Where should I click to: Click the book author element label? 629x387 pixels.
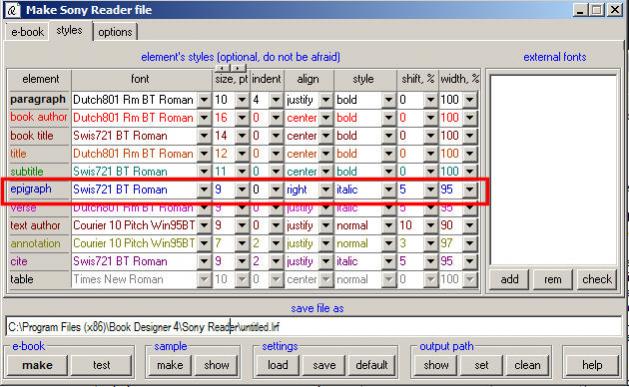pos(39,117)
